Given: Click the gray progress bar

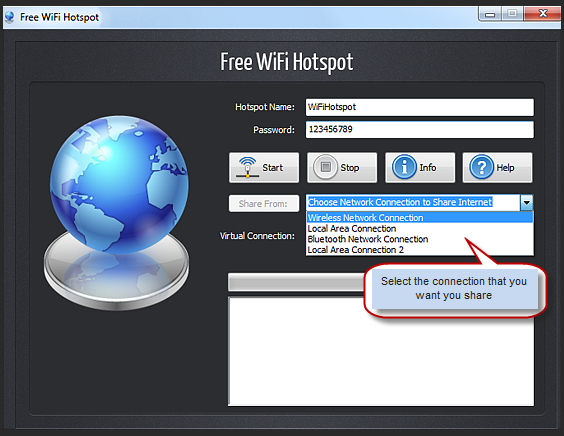Looking at the screenshot, I should [x=296, y=282].
